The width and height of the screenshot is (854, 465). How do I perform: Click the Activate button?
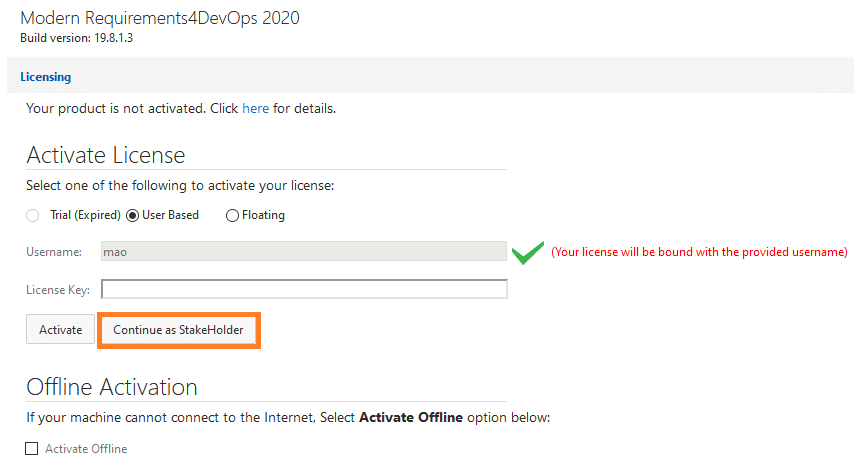point(60,329)
